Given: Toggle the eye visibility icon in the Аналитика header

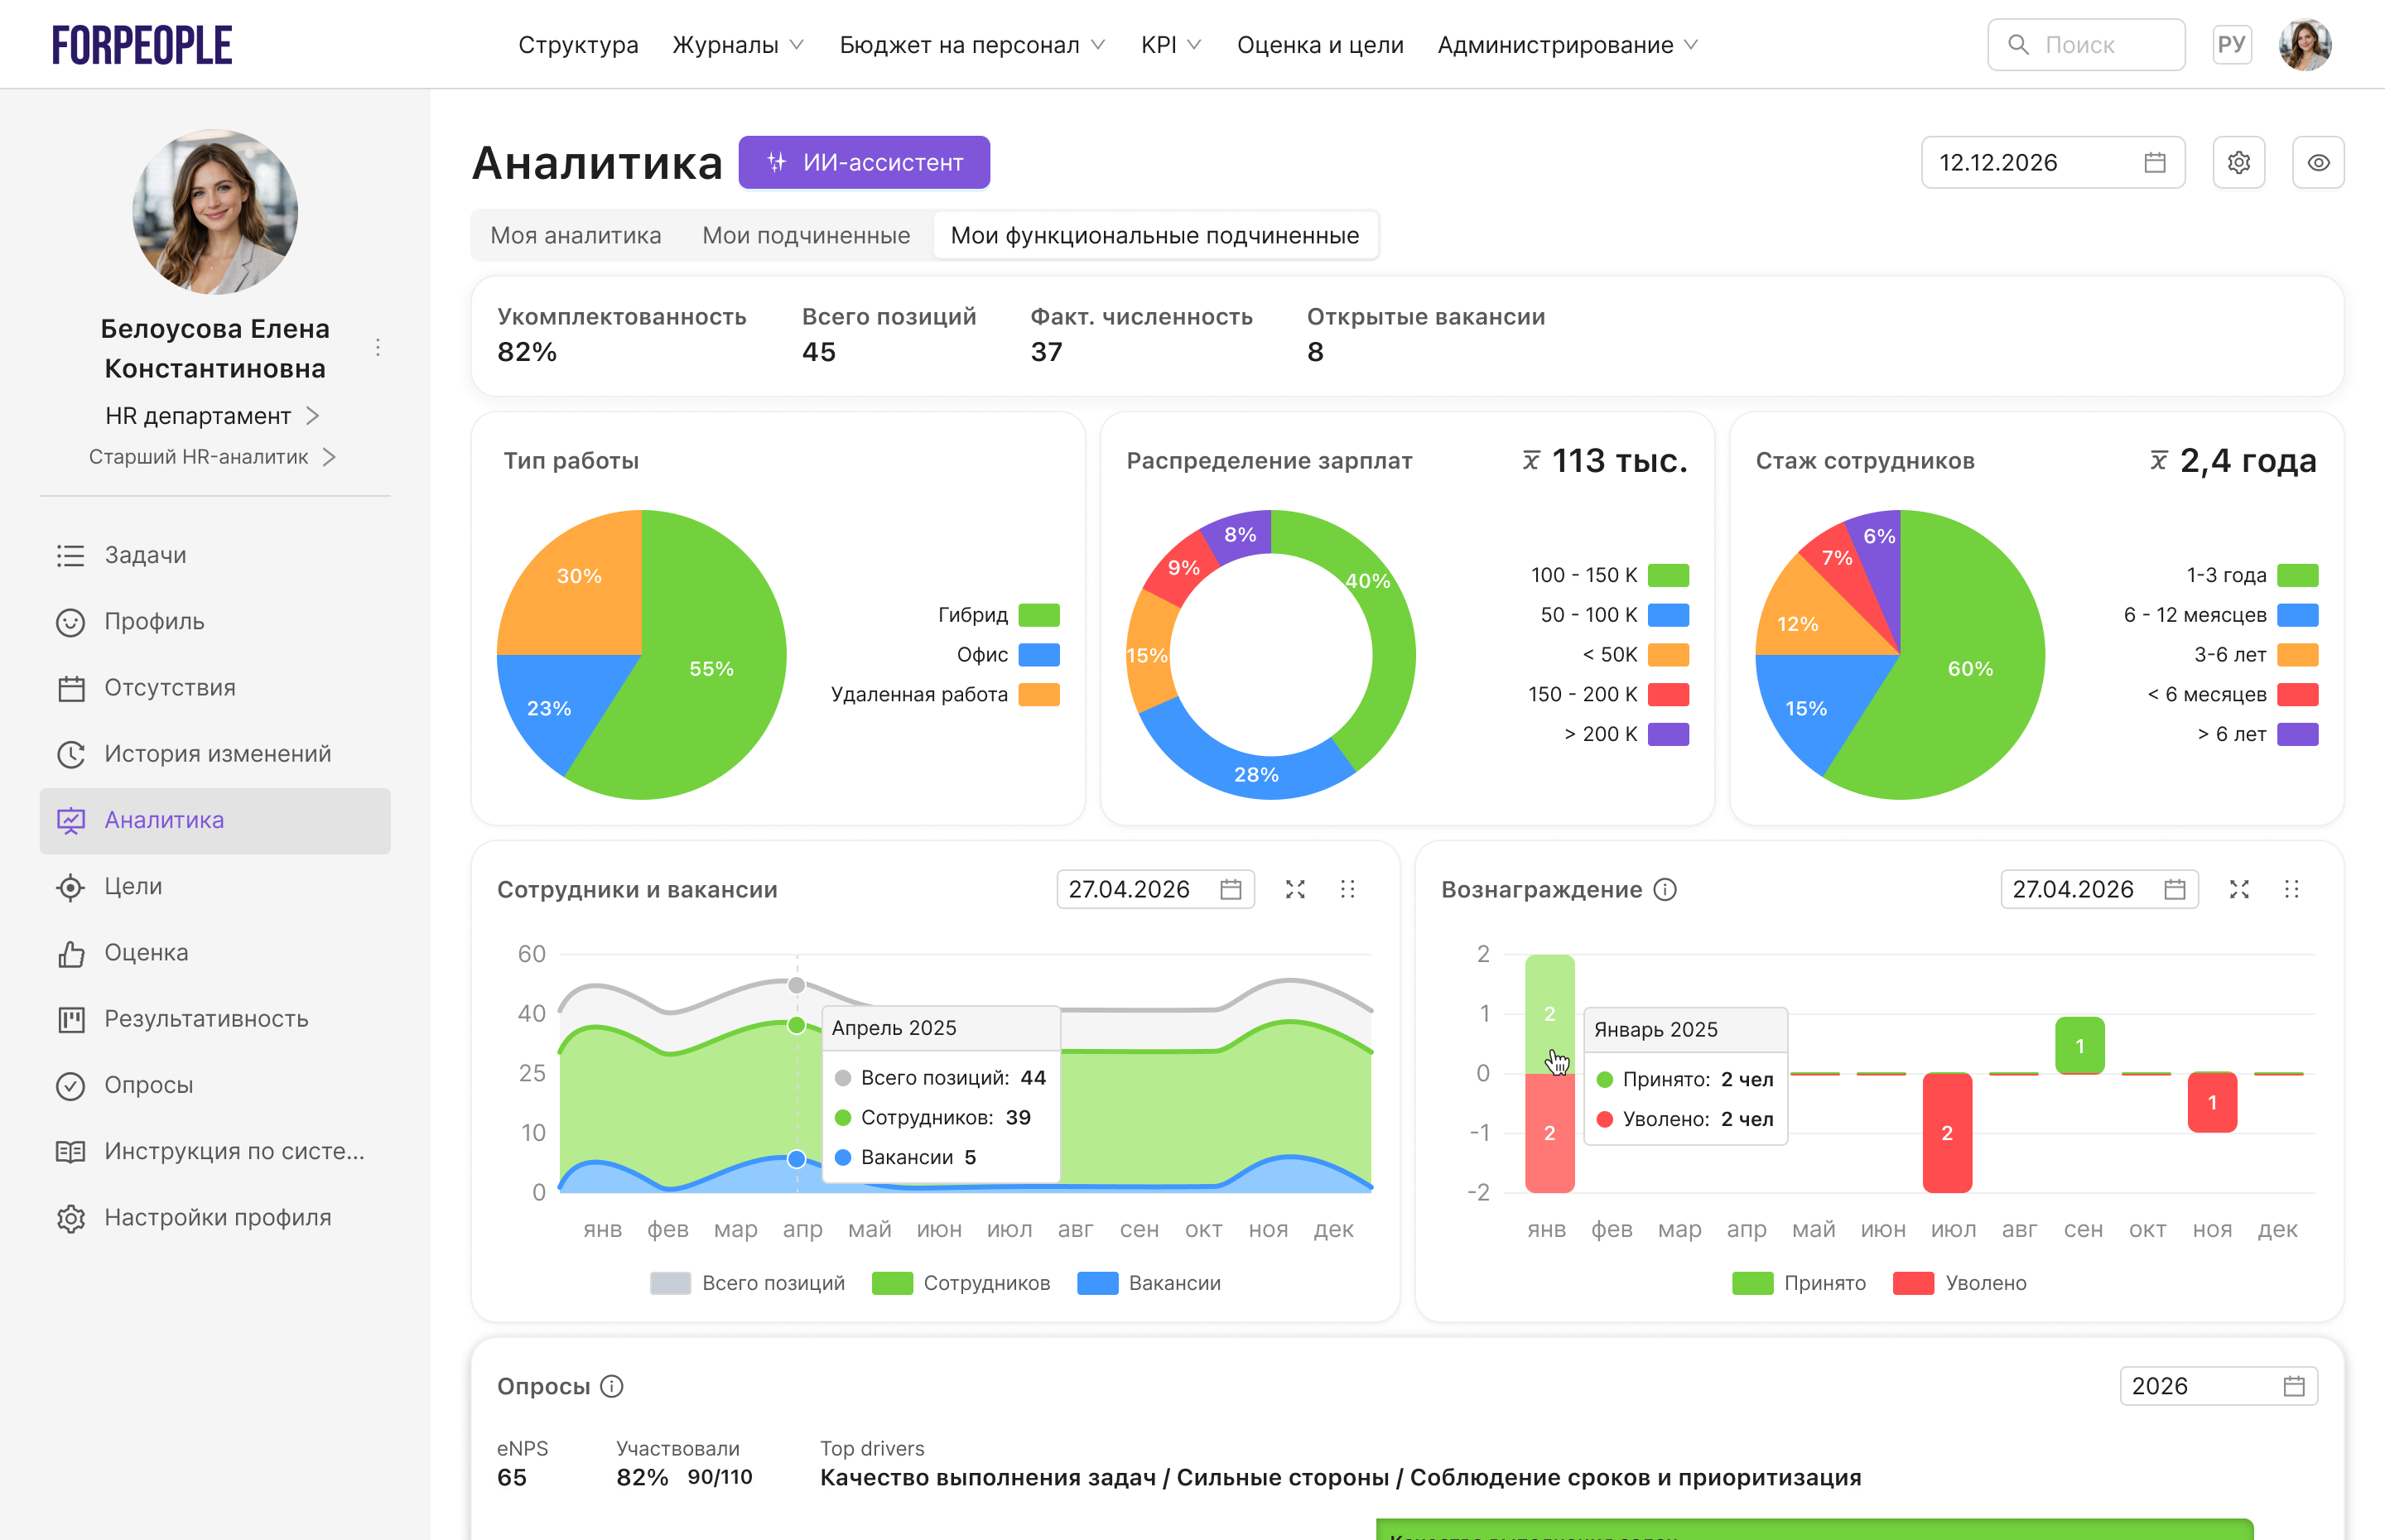Looking at the screenshot, I should pos(2317,162).
